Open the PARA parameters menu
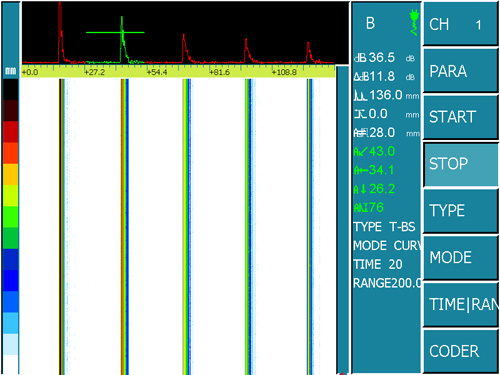The image size is (500, 375). coord(460,70)
